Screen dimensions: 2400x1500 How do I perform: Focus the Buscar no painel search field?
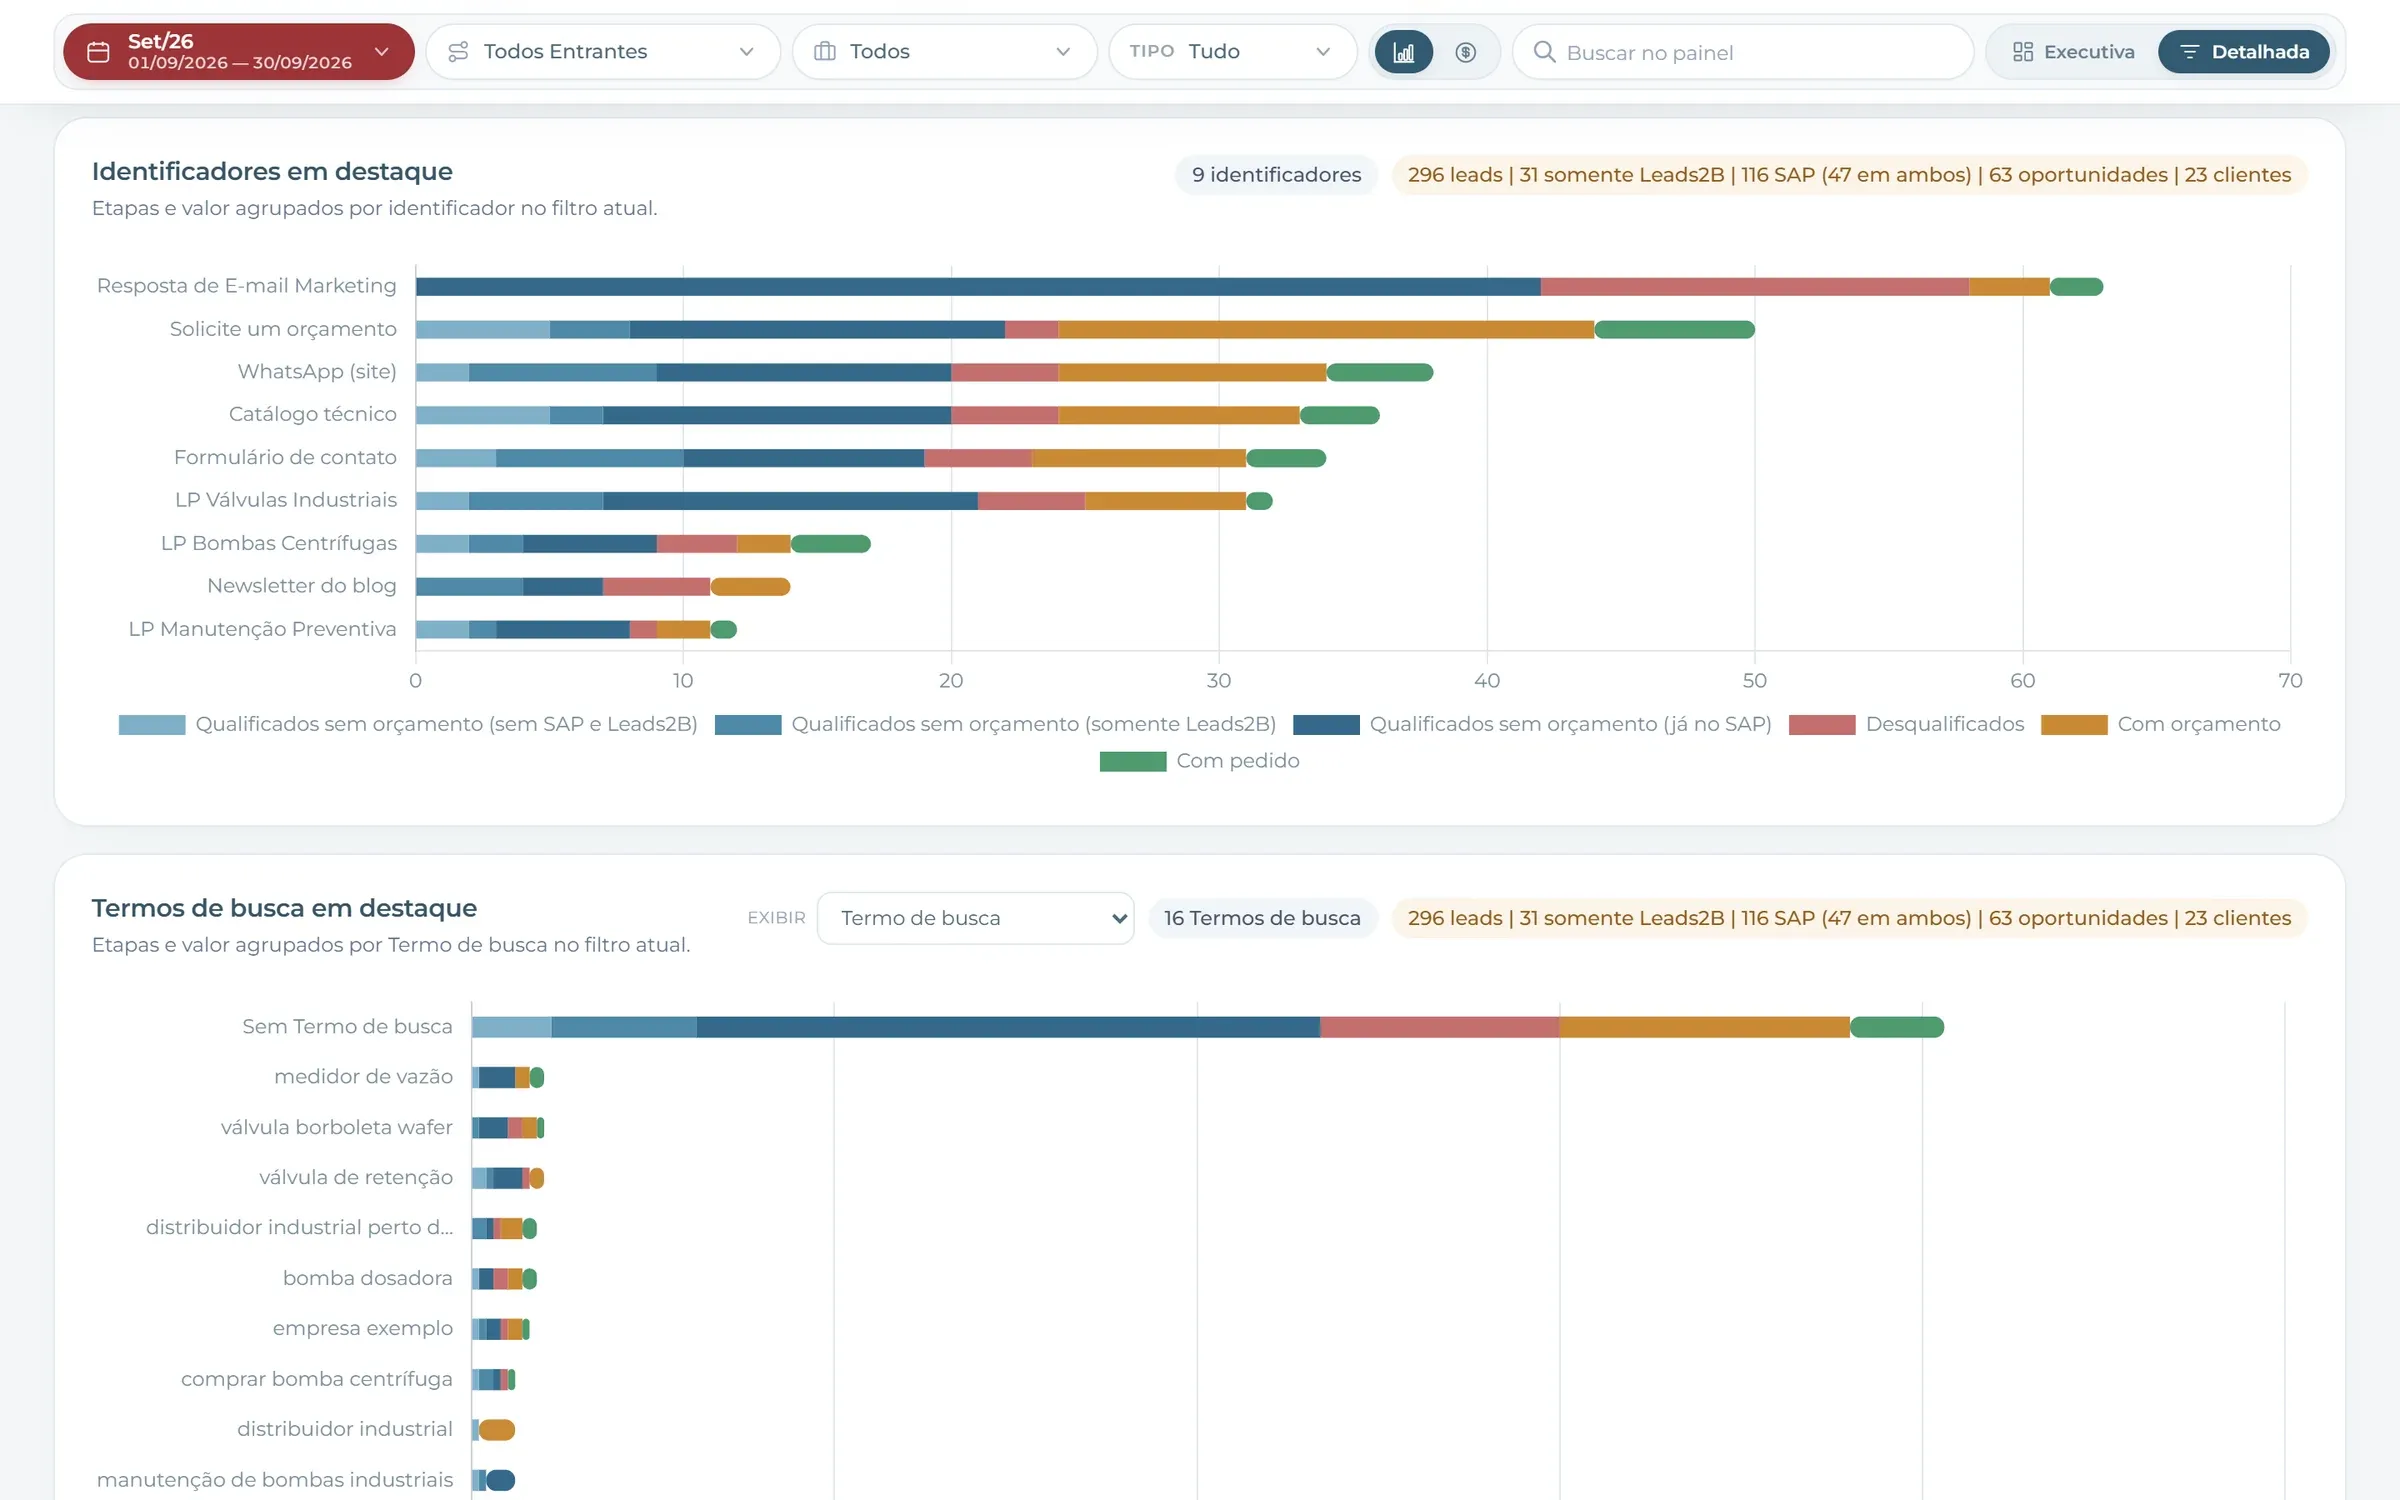coord(1743,52)
